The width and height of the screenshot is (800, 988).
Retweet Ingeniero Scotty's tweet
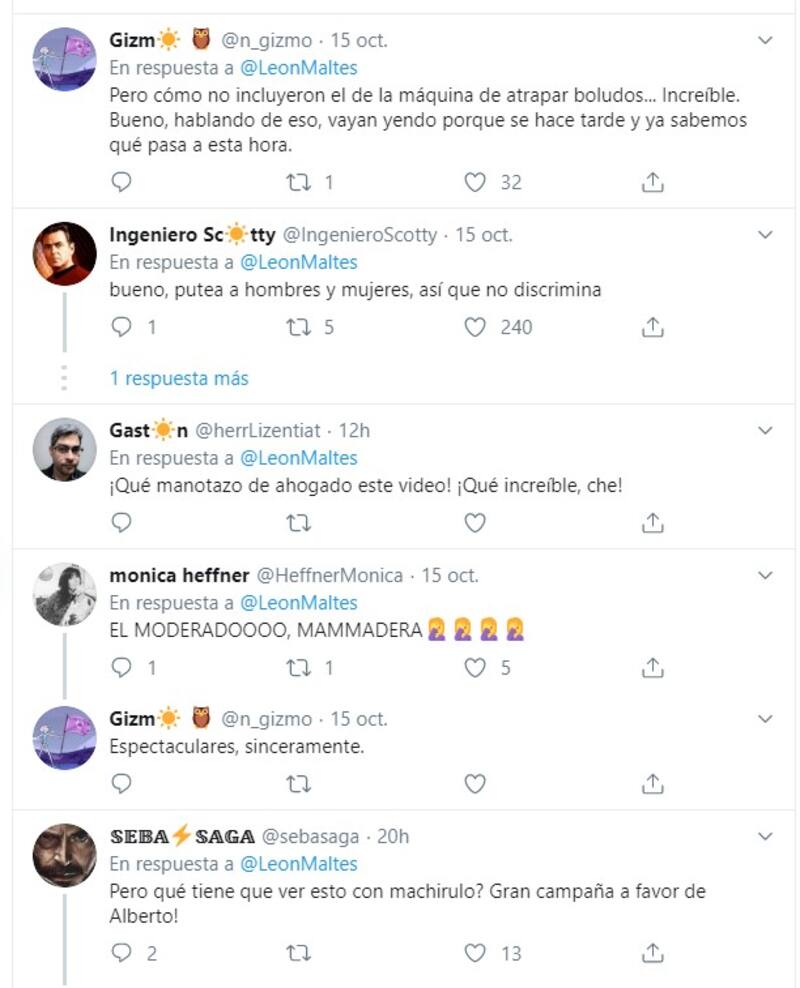click(x=299, y=327)
